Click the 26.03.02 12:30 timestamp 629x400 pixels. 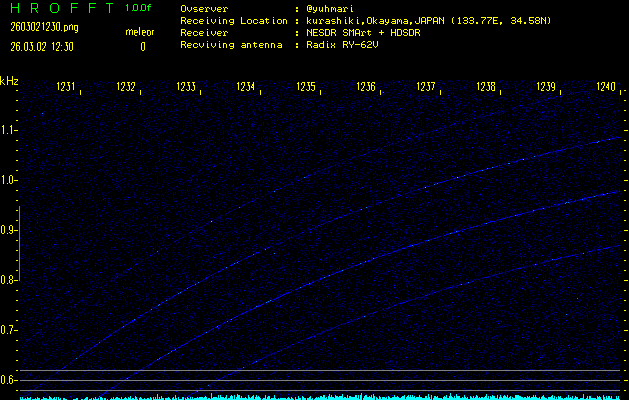coord(40,46)
